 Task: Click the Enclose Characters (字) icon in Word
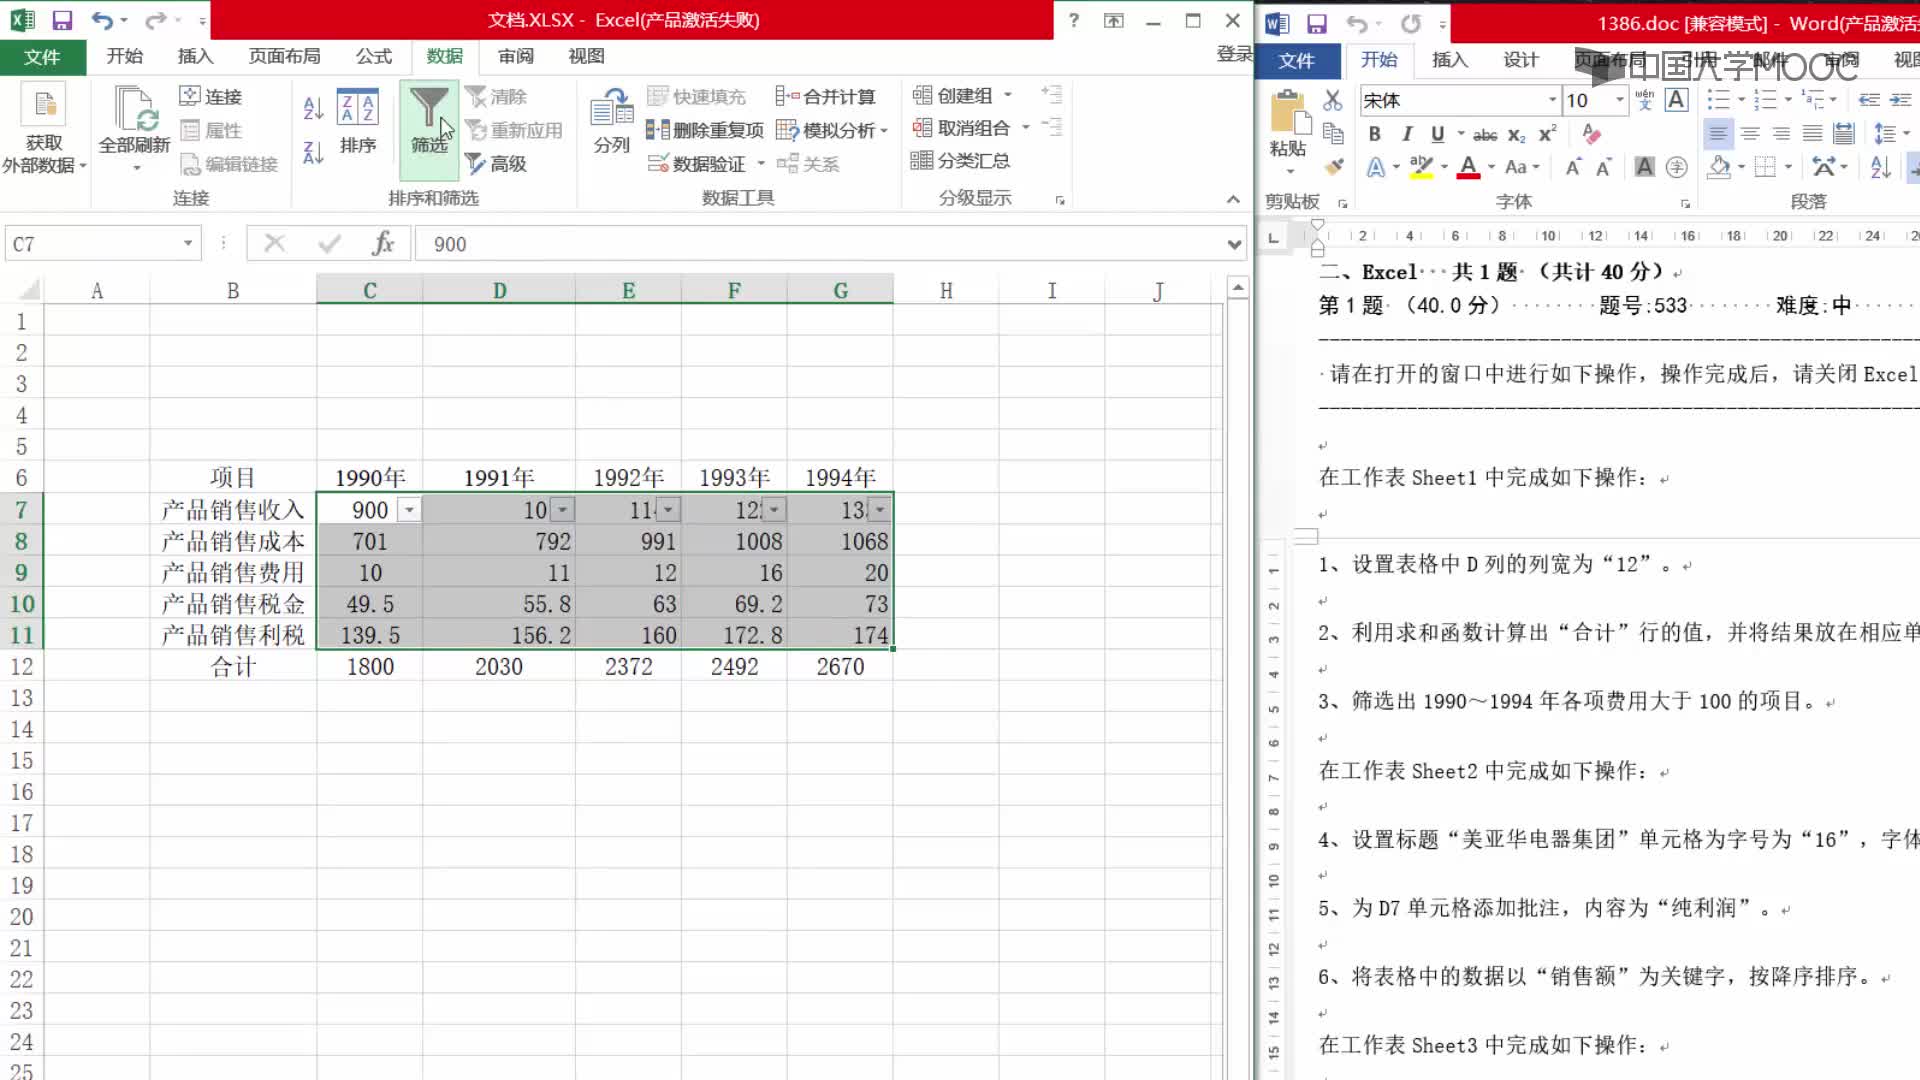click(1677, 167)
